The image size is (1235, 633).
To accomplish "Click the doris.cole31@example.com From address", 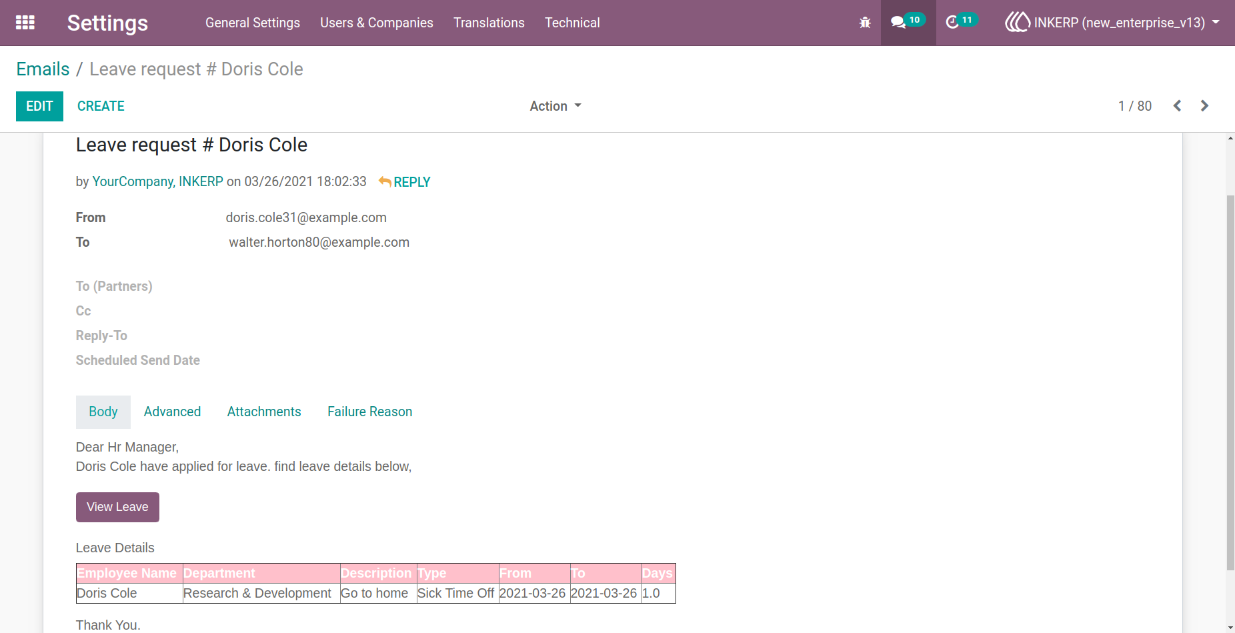I will click(x=306, y=217).
